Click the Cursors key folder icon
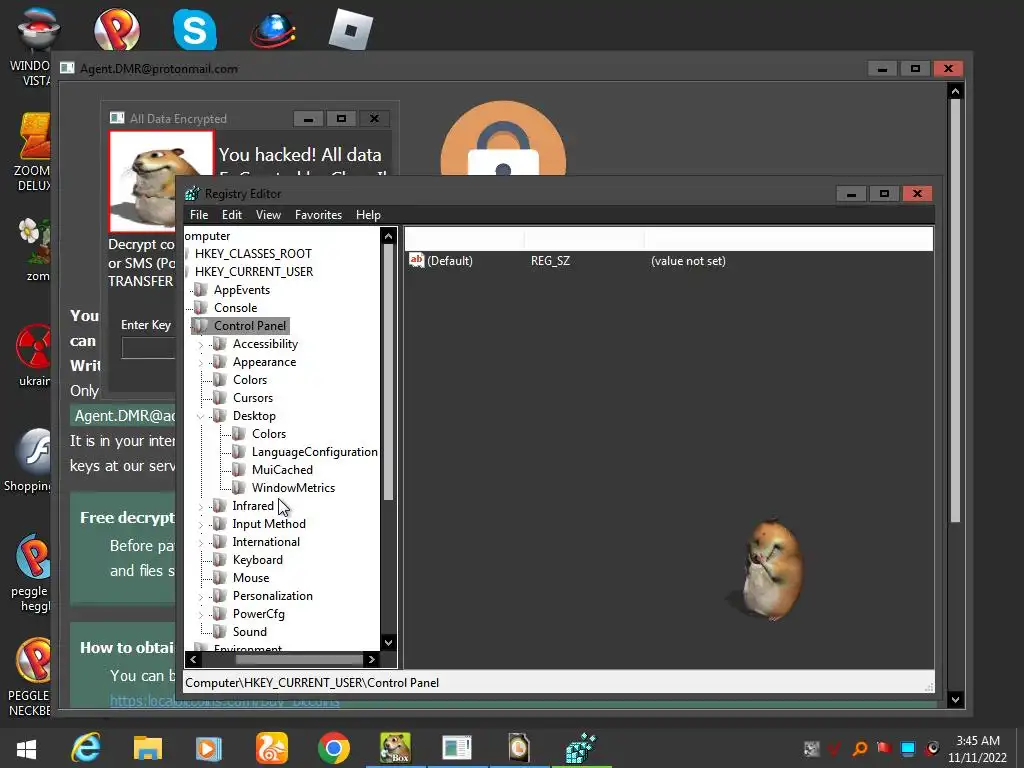This screenshot has height=768, width=1024. [x=219, y=398]
